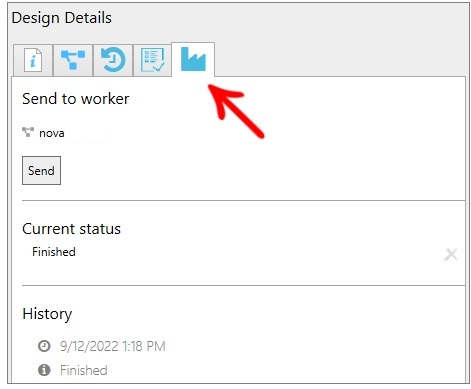Screen dimensions: 471x389
Task: Dismiss the Finished status with X
Action: [451, 255]
